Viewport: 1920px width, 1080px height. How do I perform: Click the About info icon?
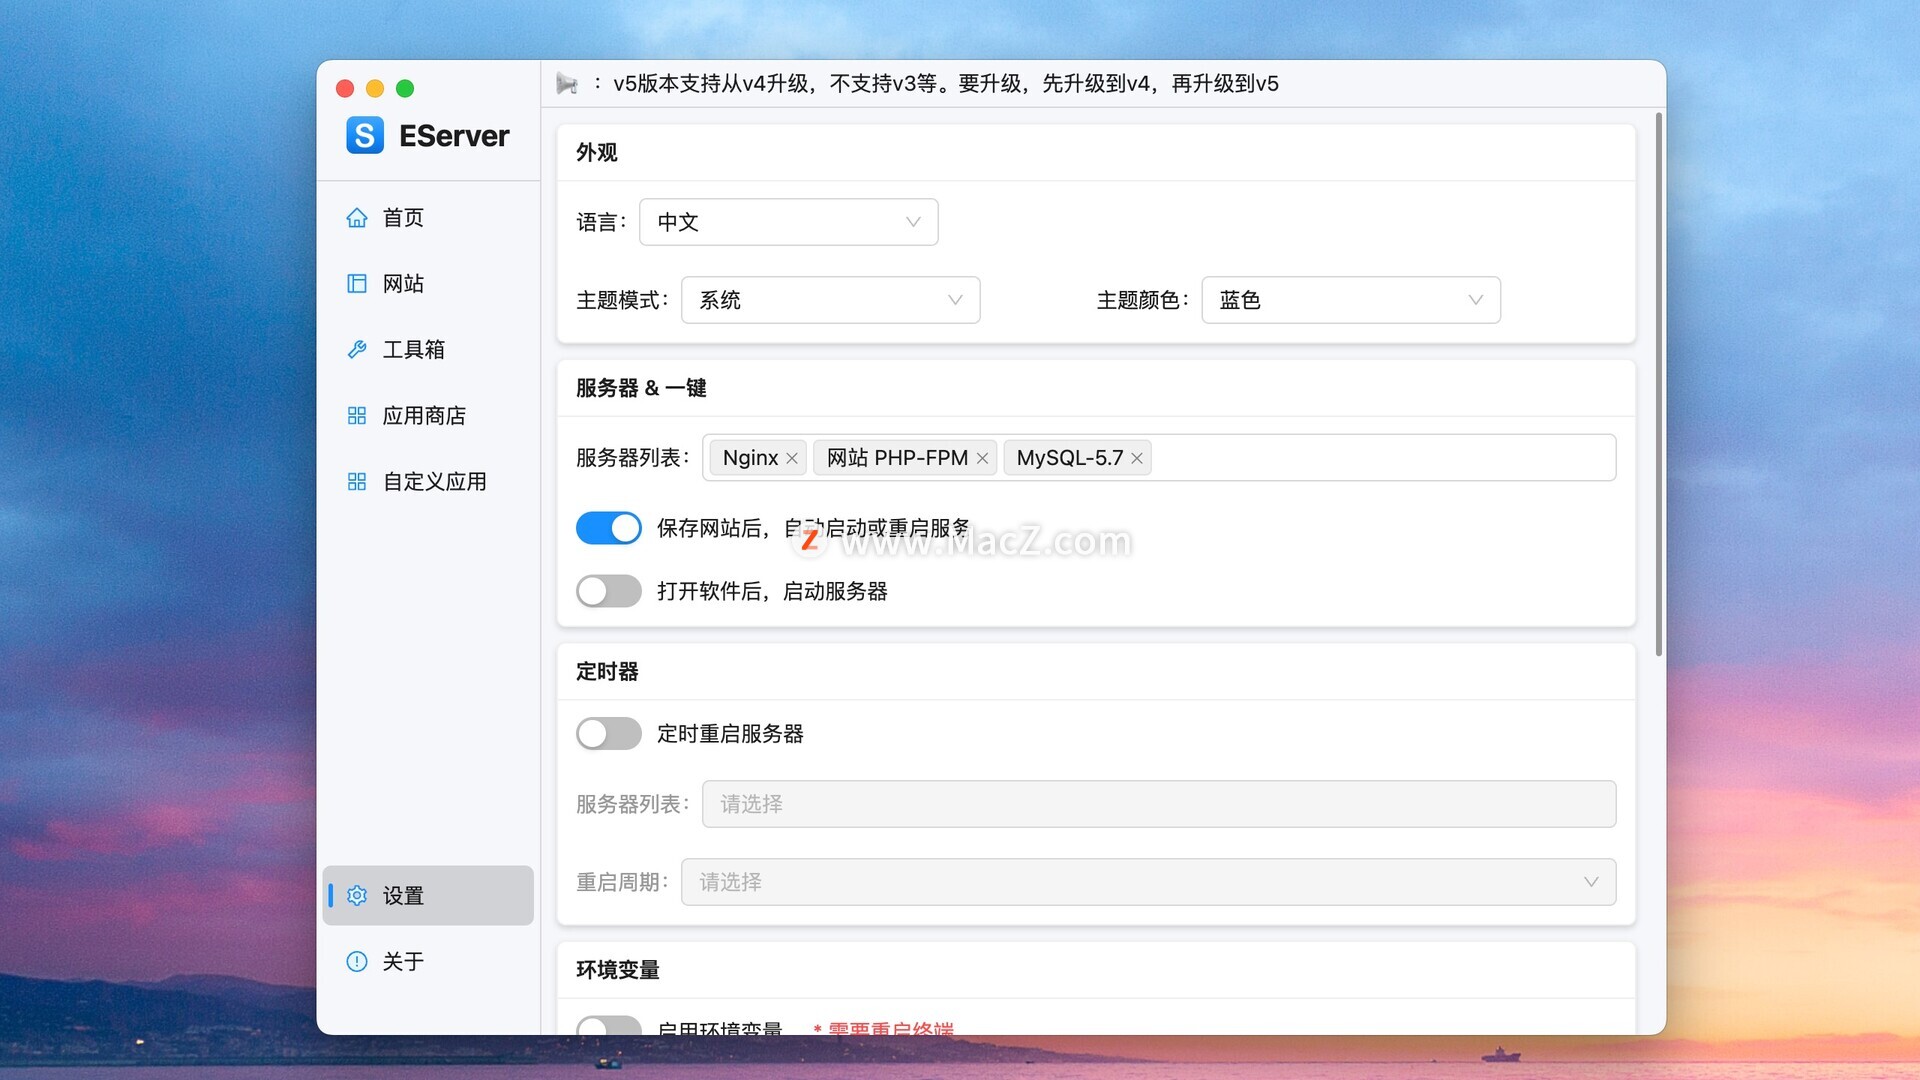pos(357,962)
